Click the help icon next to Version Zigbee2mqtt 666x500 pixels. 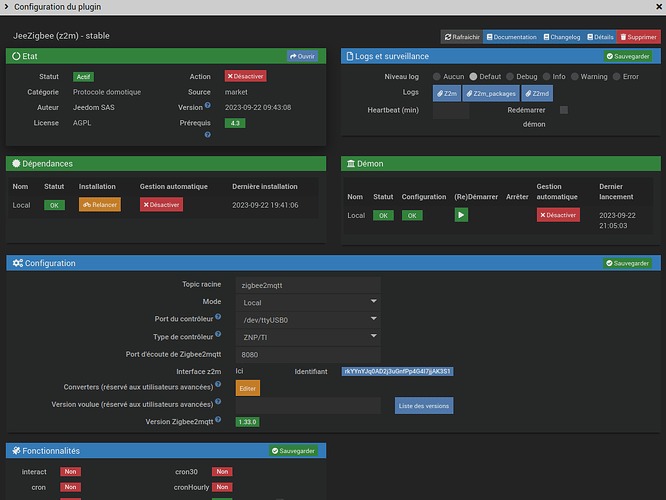[218, 419]
